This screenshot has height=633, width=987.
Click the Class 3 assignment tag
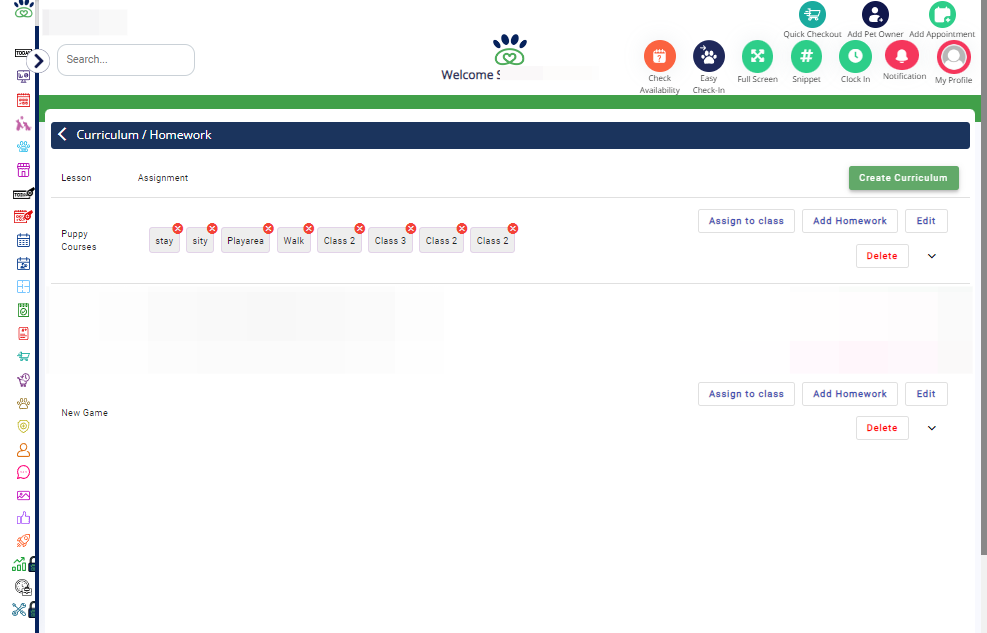pos(390,241)
